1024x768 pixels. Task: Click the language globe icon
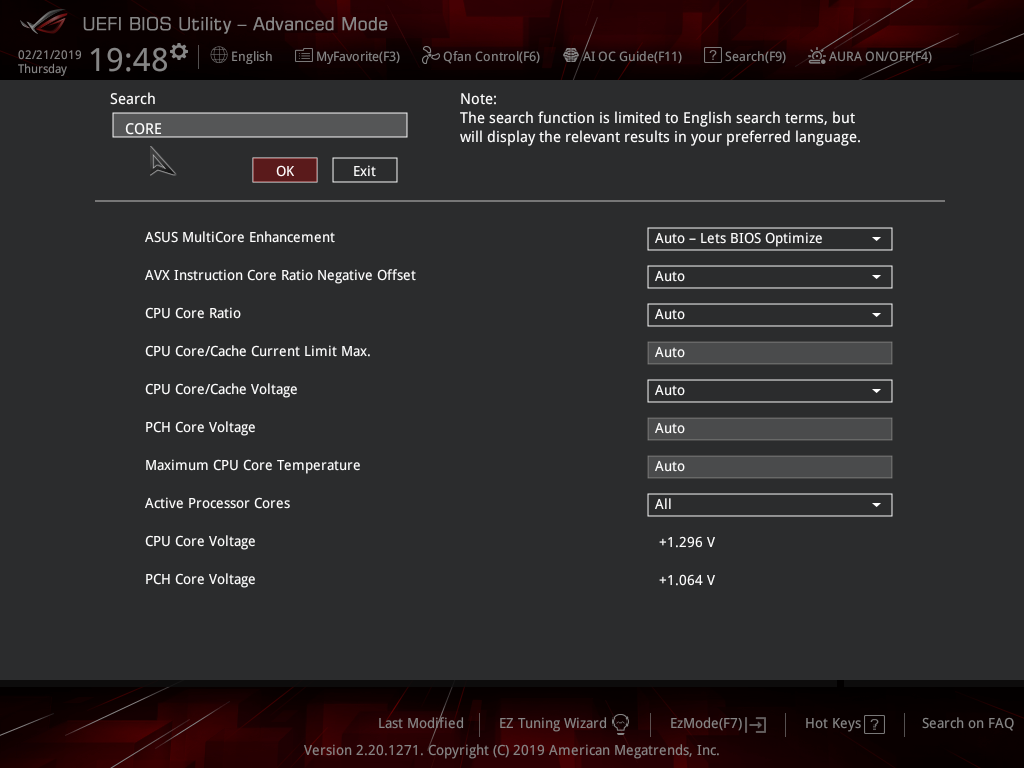[x=219, y=56]
